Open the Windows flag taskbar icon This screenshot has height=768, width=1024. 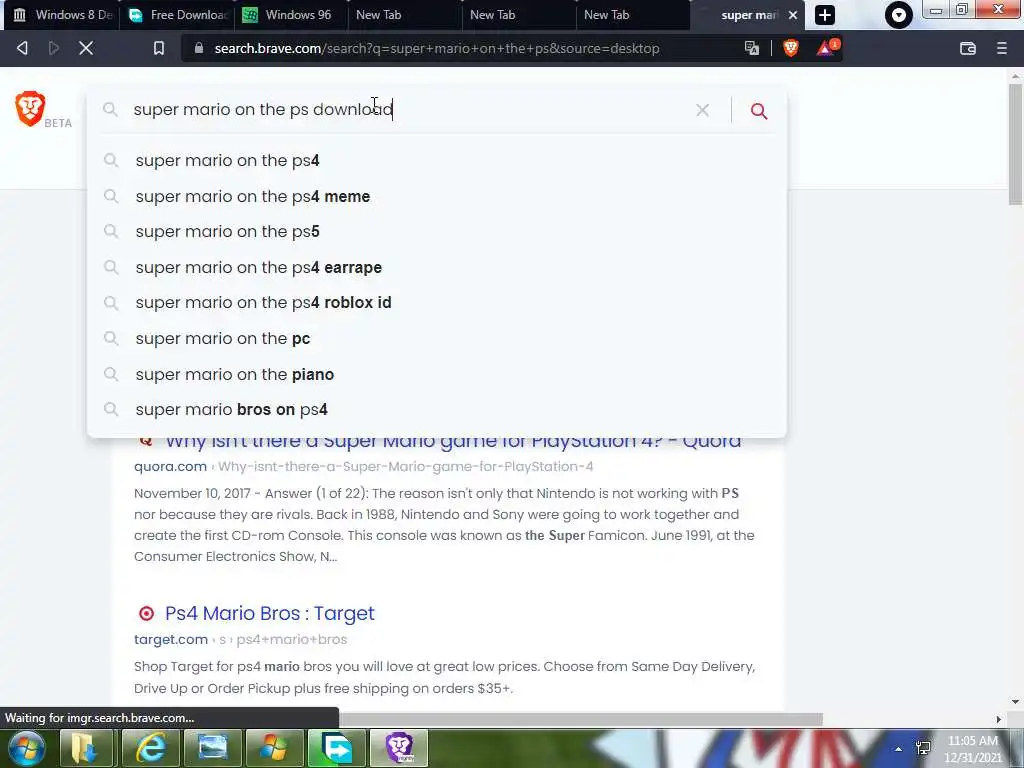point(274,748)
